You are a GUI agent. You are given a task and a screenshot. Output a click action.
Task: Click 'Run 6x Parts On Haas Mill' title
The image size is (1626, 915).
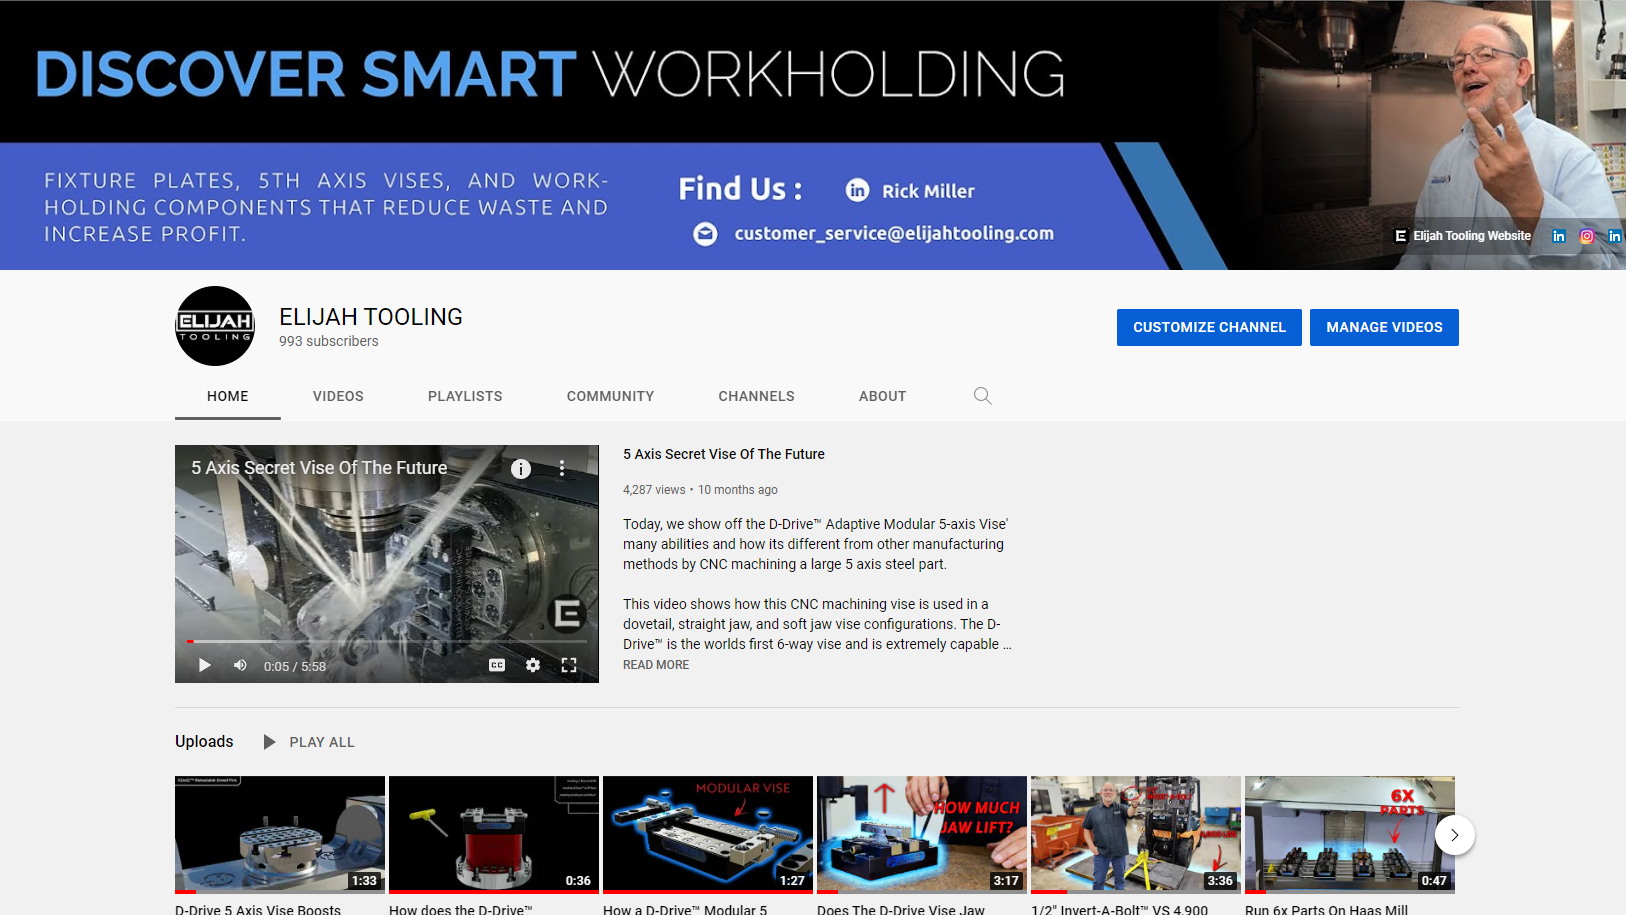pos(1326,909)
